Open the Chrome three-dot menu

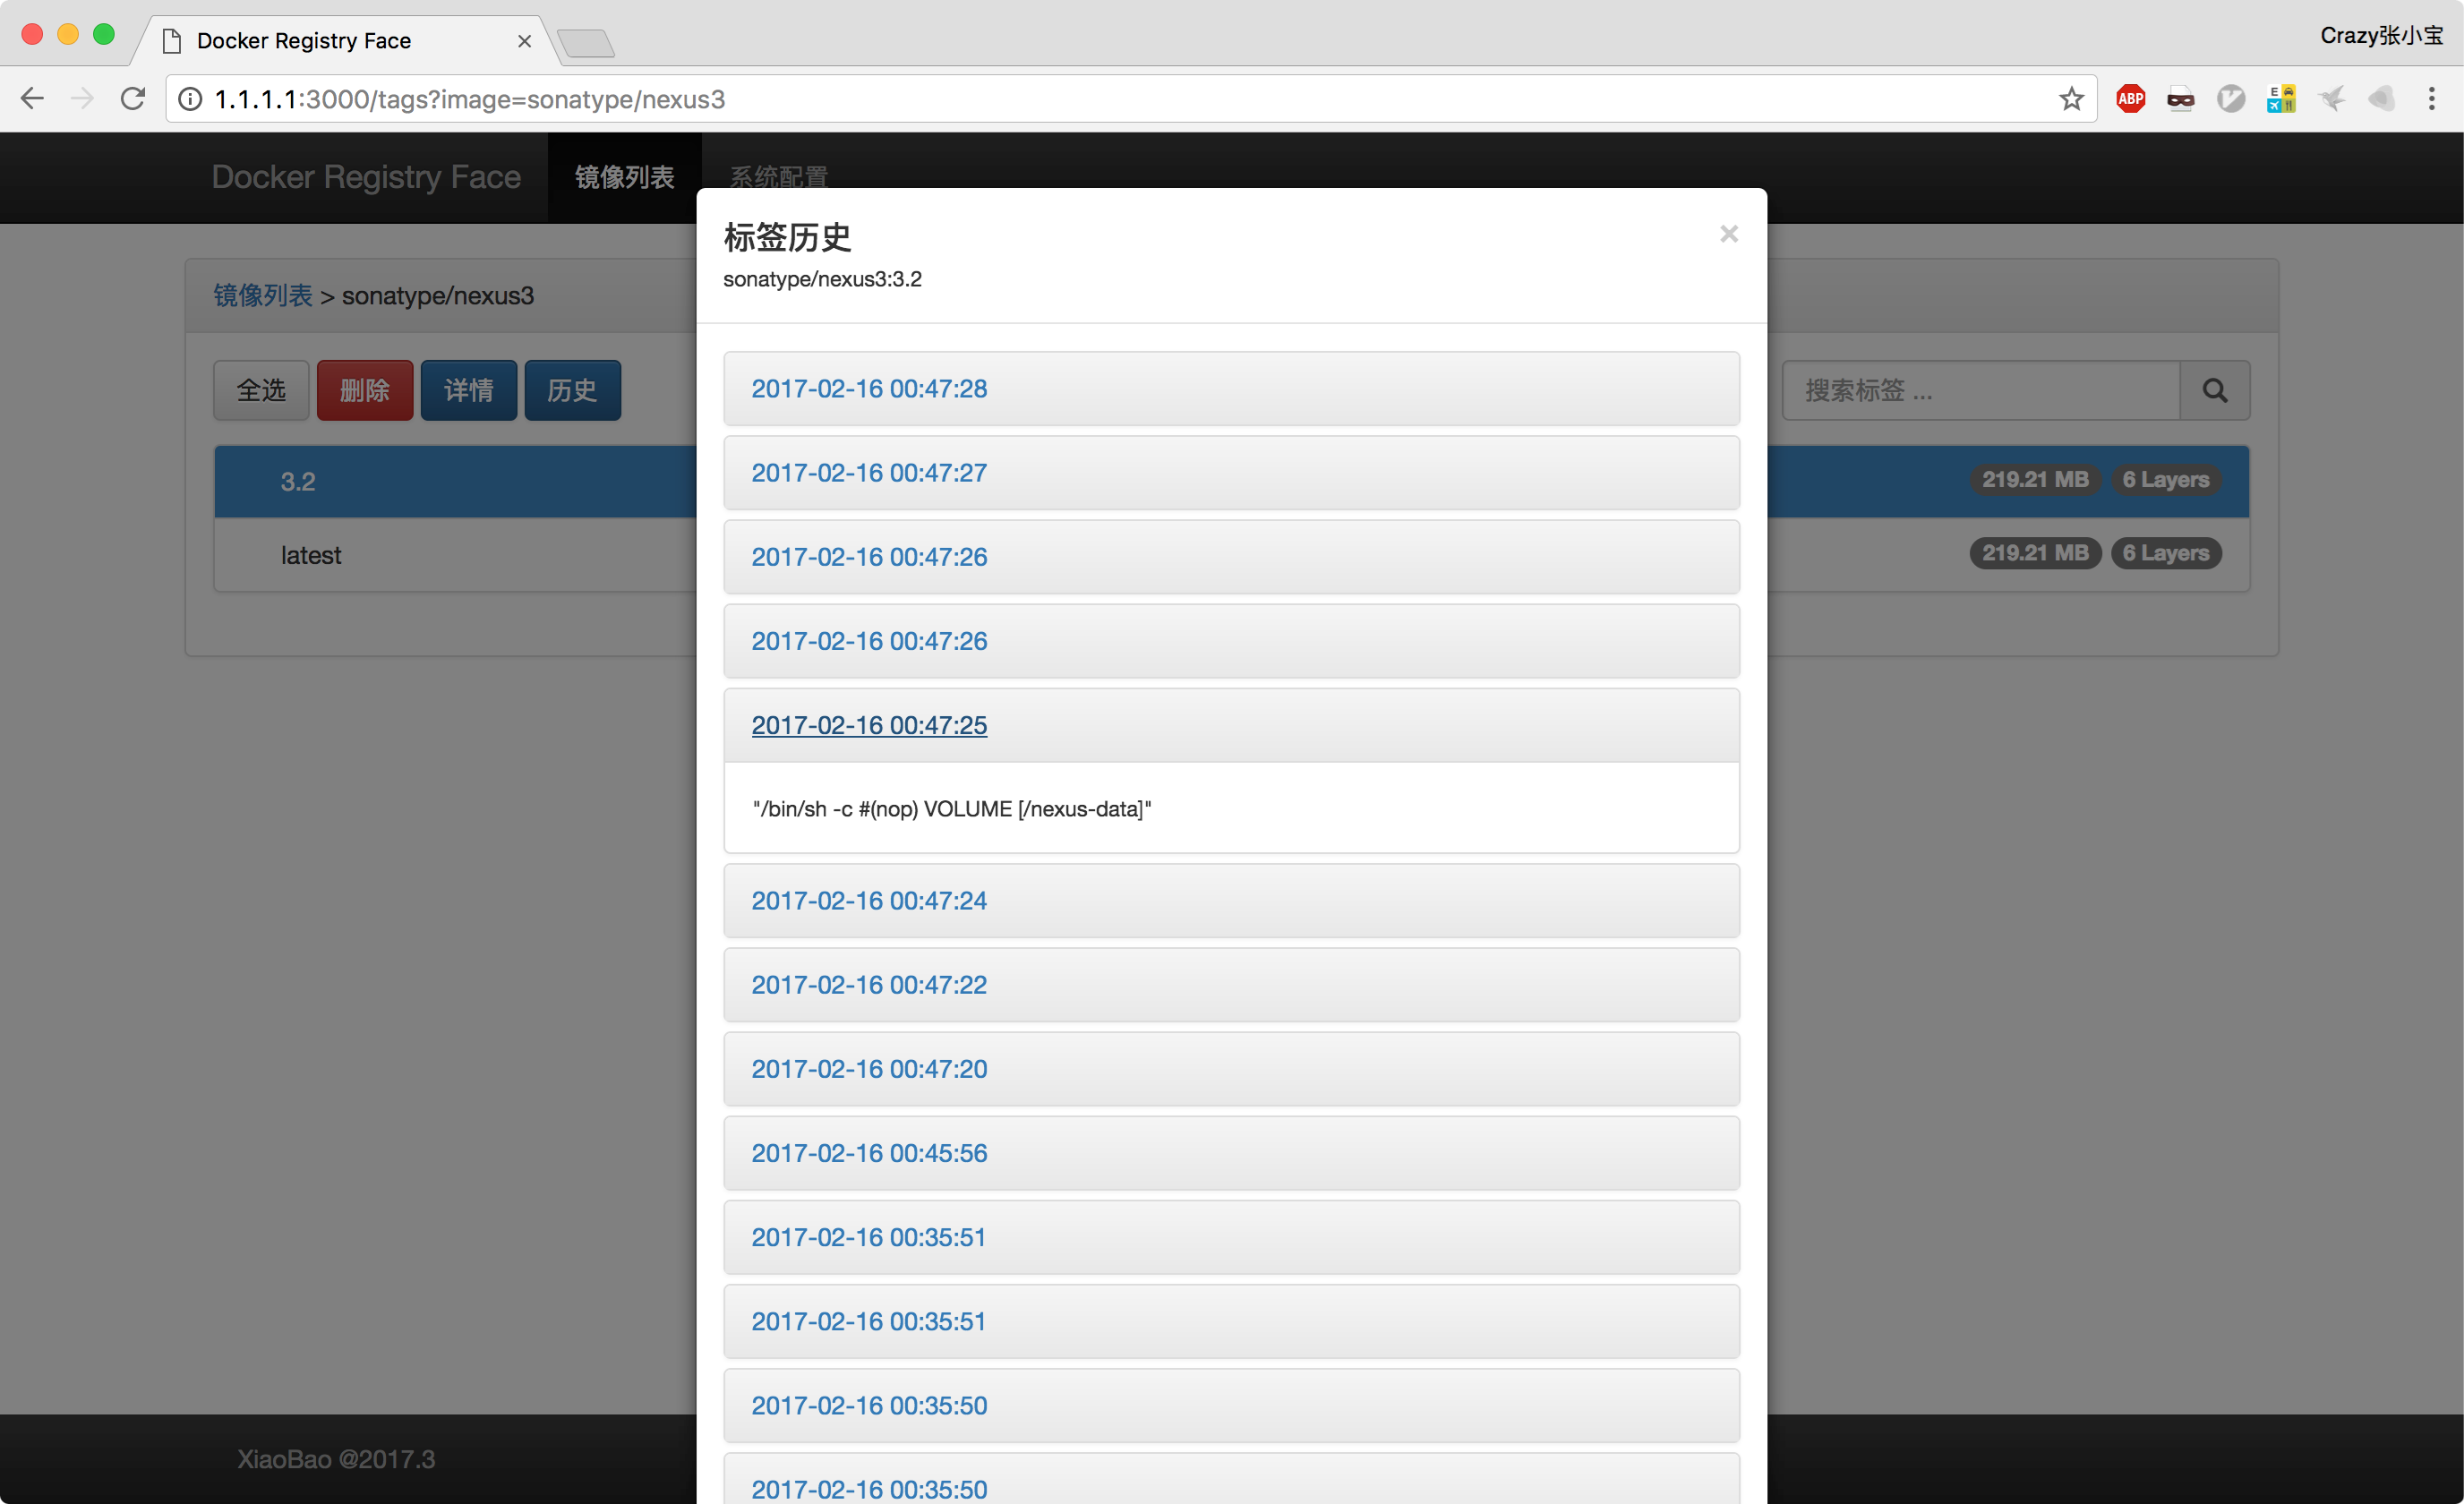tap(2431, 99)
